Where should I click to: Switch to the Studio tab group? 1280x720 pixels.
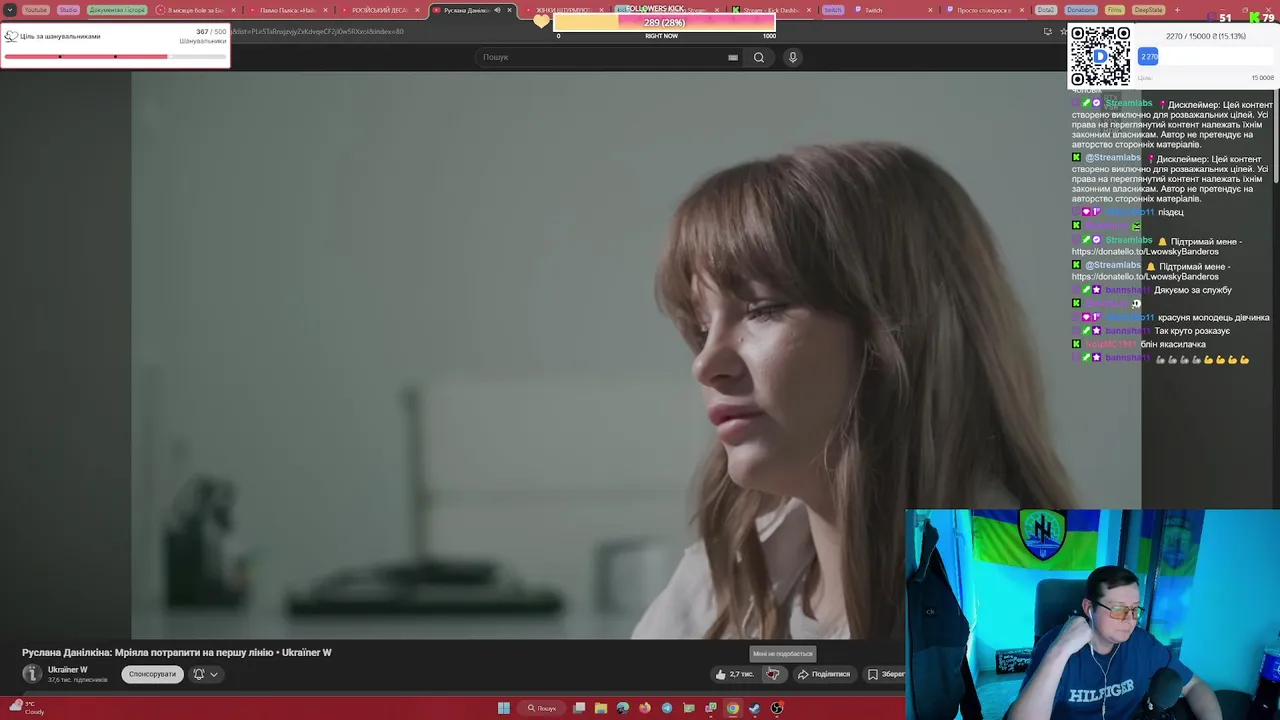pyautogui.click(x=68, y=10)
